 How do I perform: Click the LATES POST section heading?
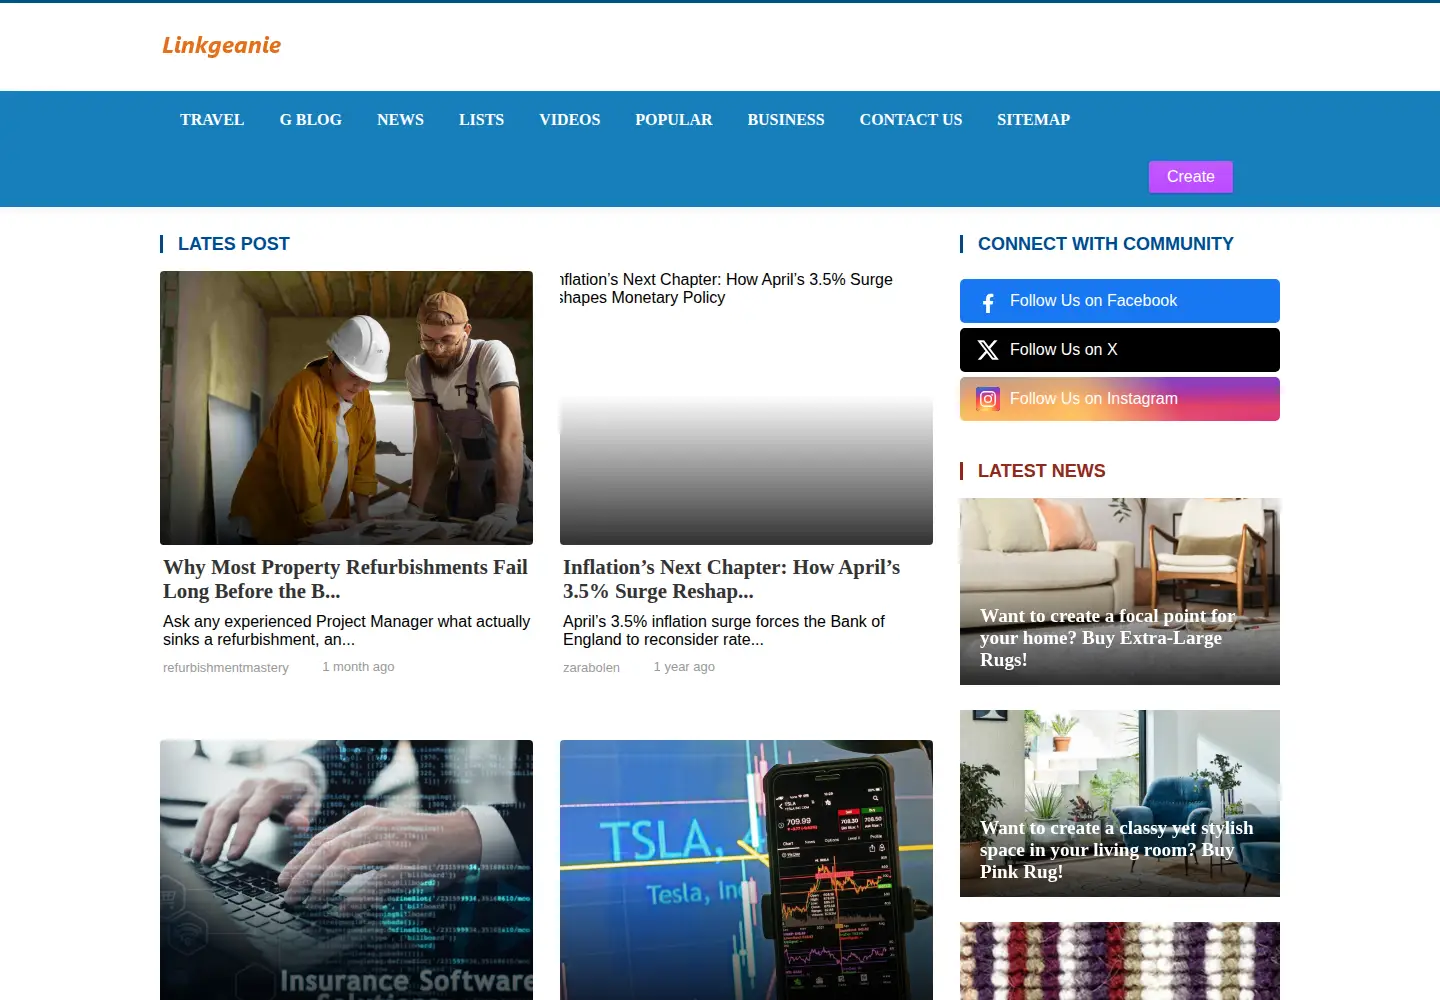pyautogui.click(x=233, y=244)
